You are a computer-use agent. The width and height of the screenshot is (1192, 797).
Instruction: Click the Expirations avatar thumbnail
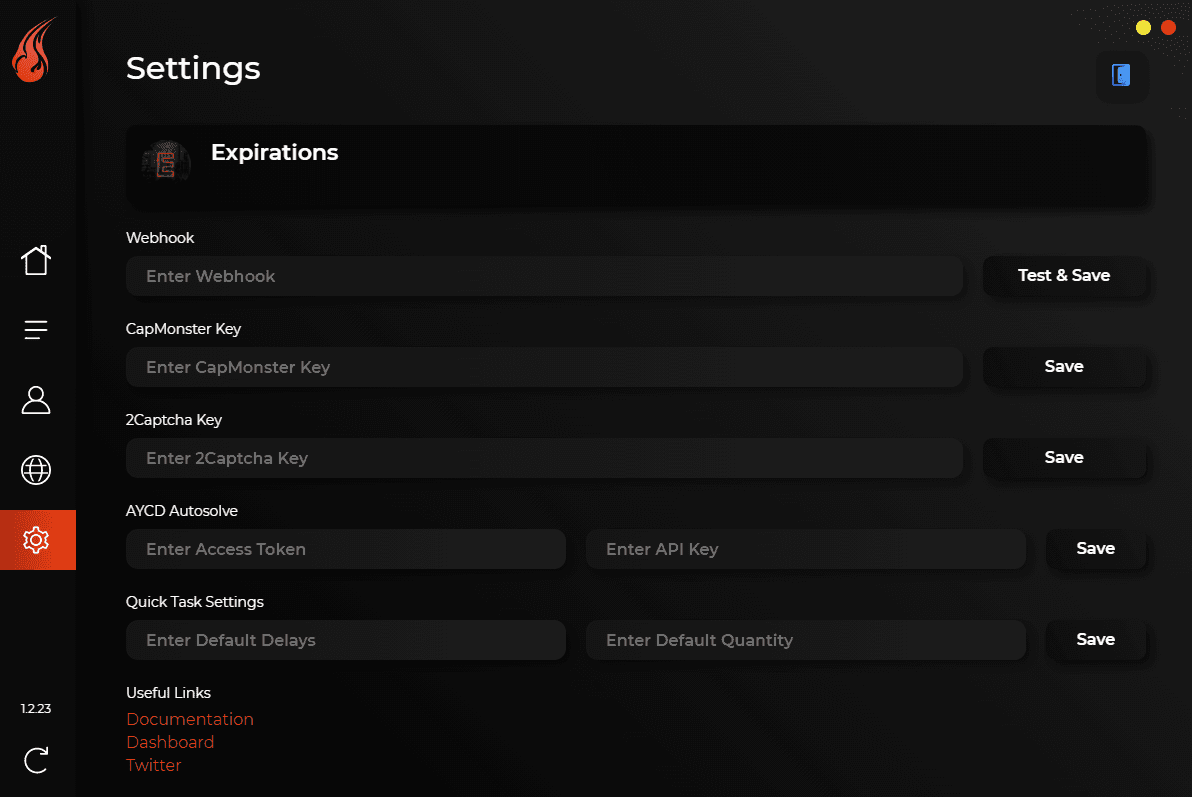point(166,161)
